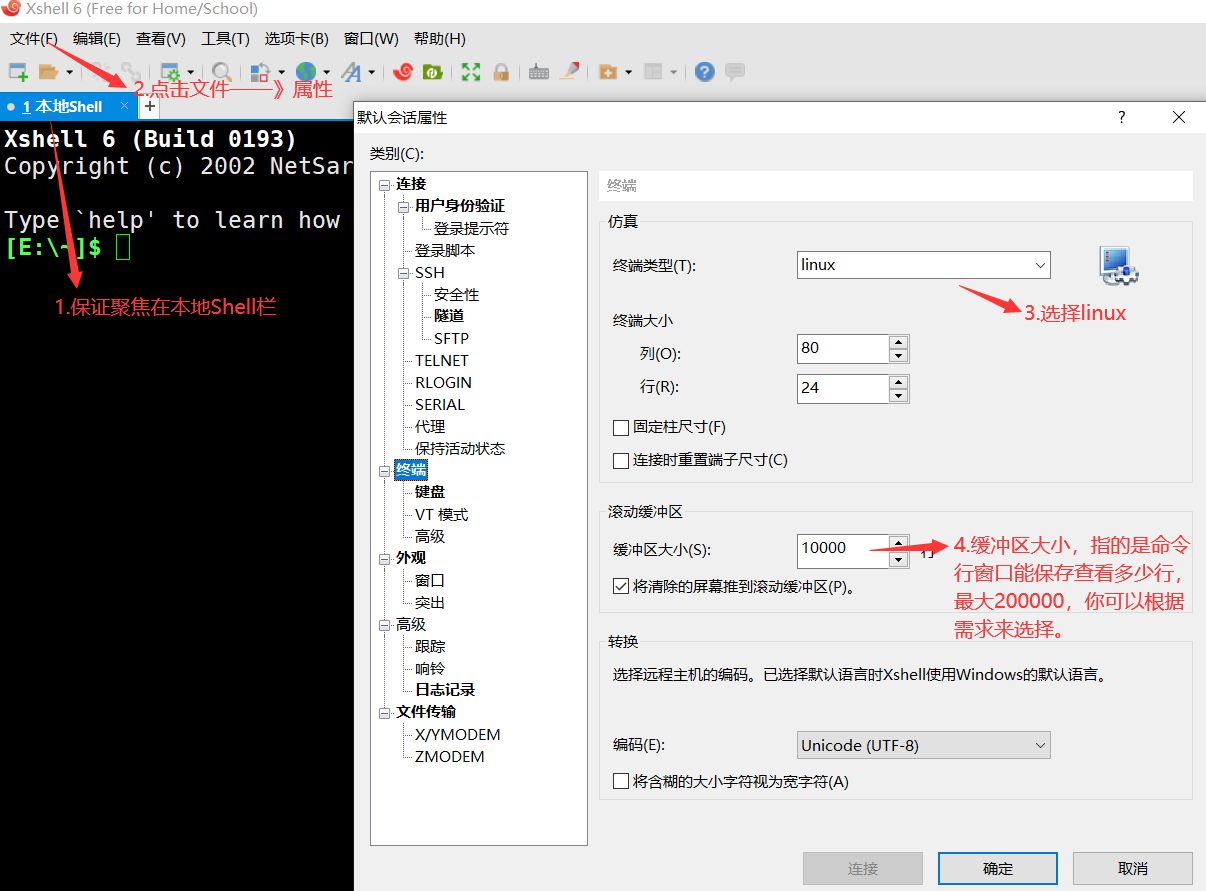This screenshot has width=1206, height=891.
Task: Select 保持活动状态 in the category tree
Action: (460, 448)
